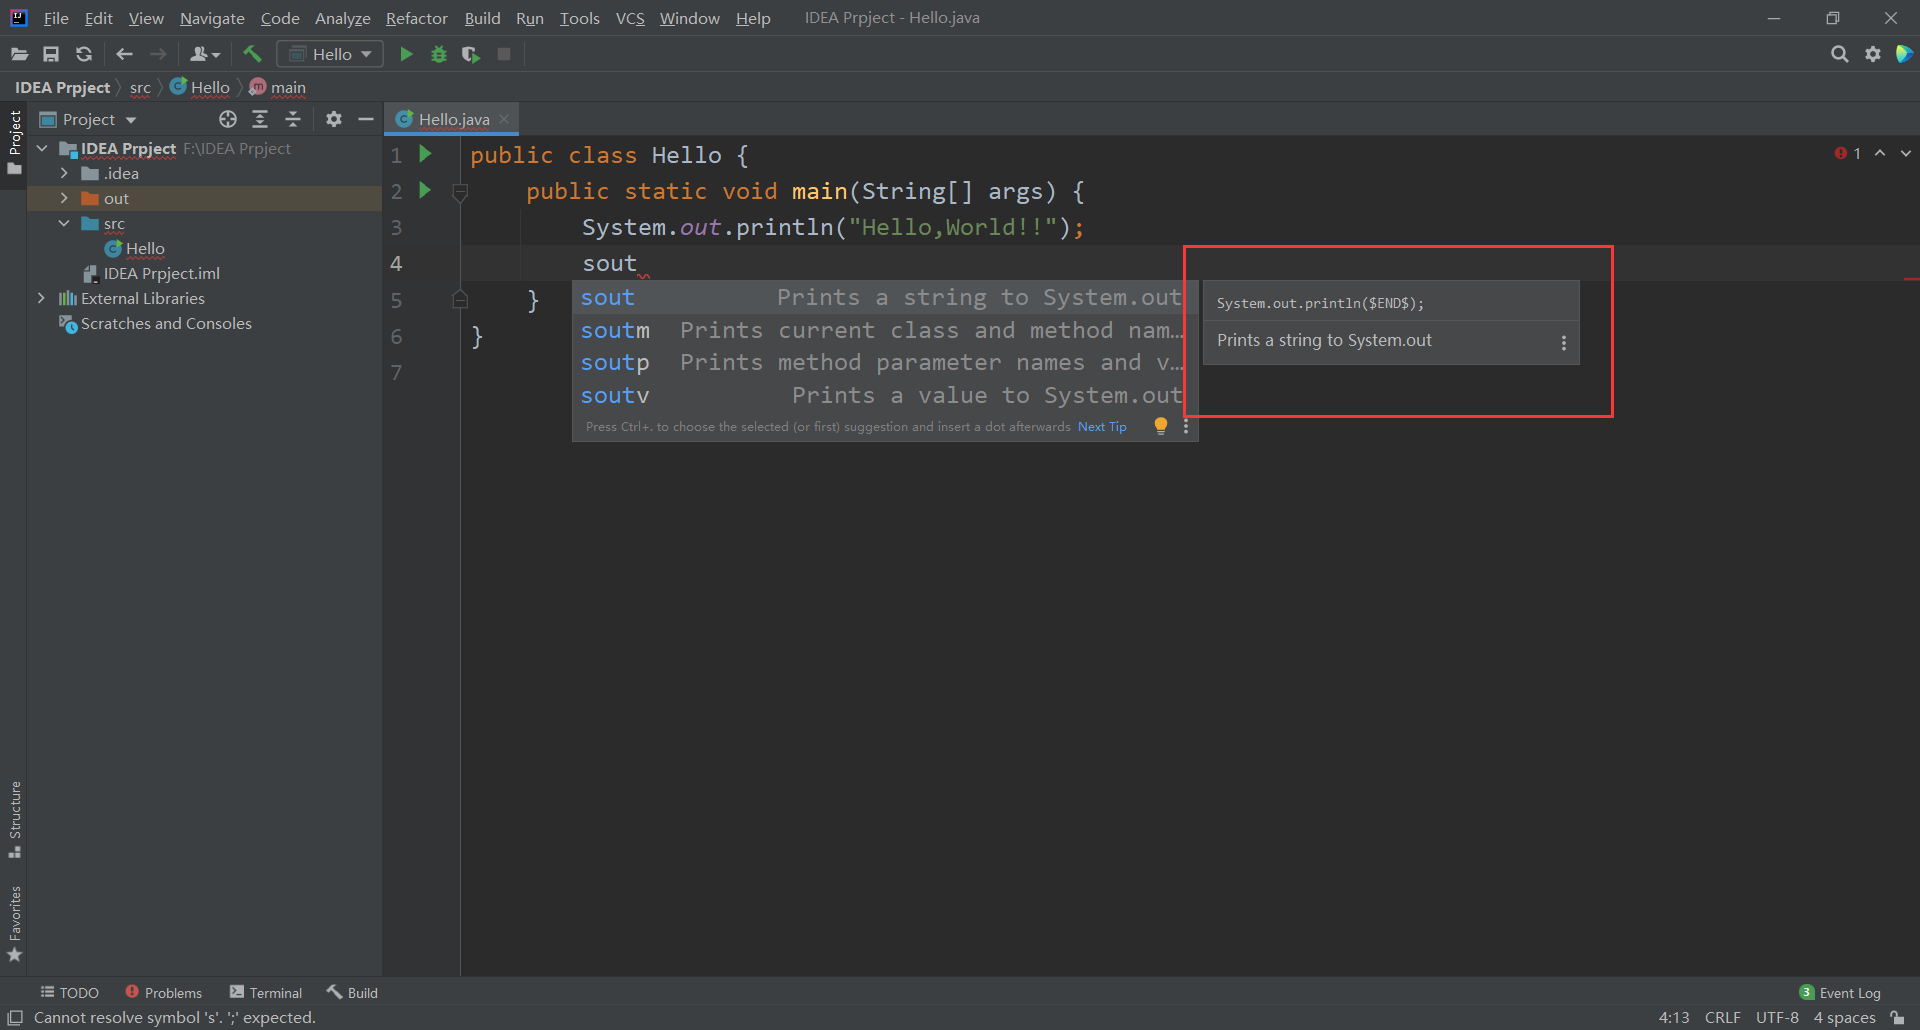Click the error indicator showing 1
The width and height of the screenshot is (1920, 1030).
(1848, 153)
